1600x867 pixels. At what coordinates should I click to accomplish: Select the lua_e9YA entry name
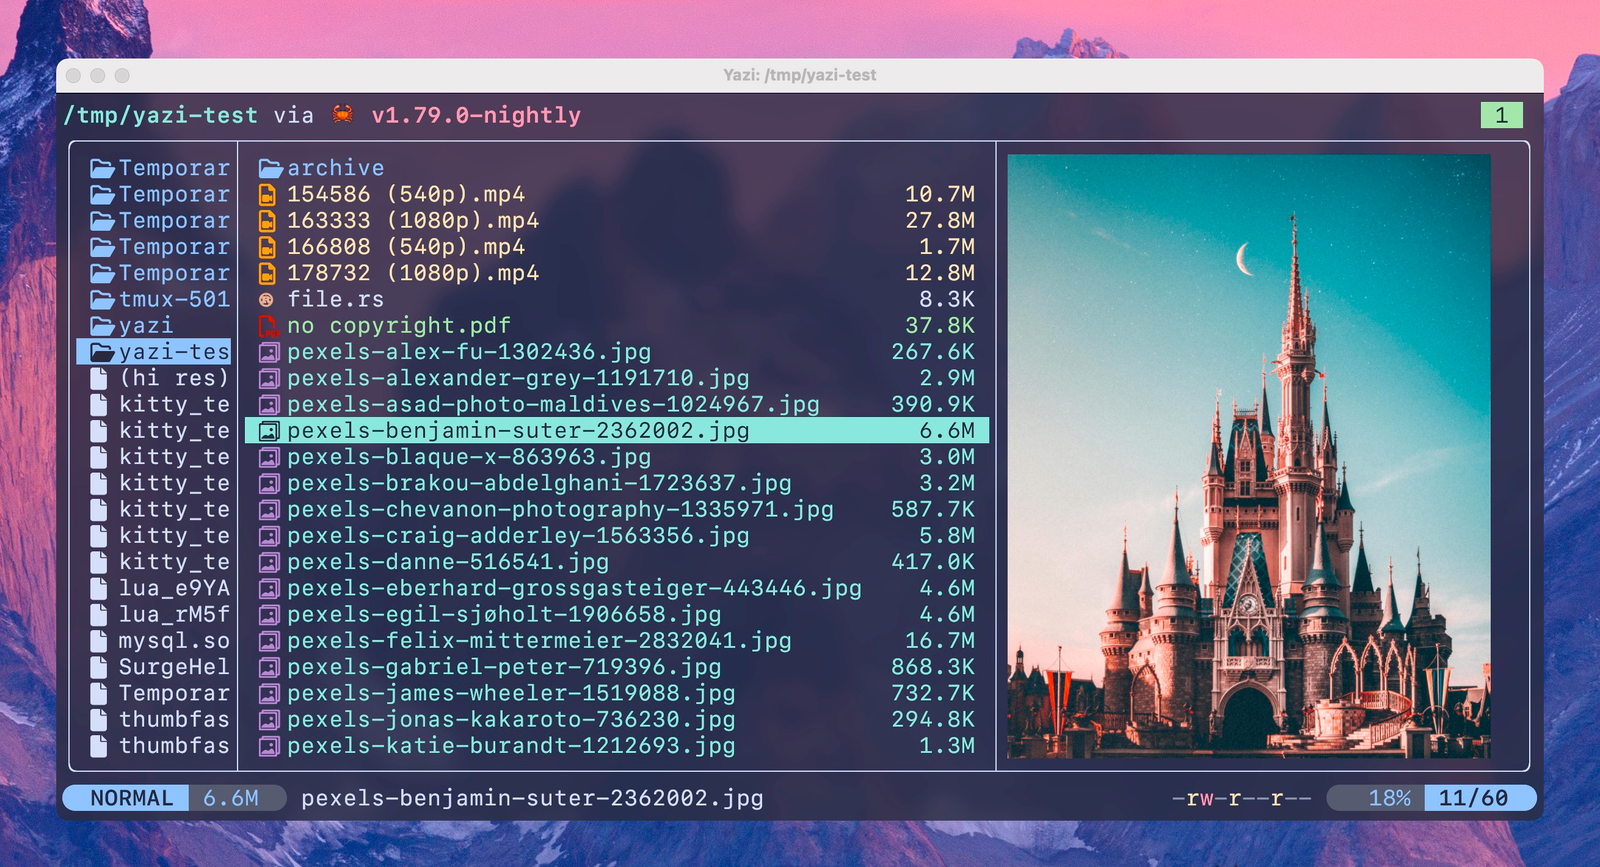(174, 588)
